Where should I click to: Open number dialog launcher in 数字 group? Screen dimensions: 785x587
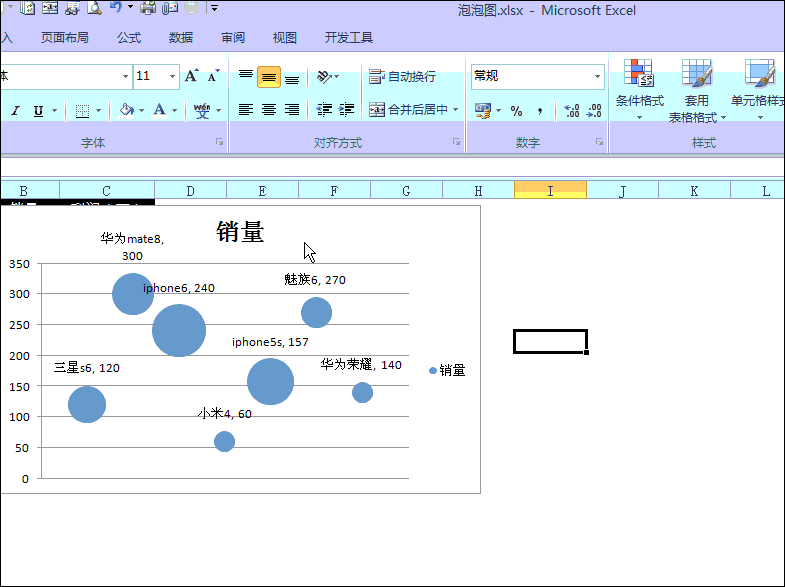pyautogui.click(x=599, y=142)
